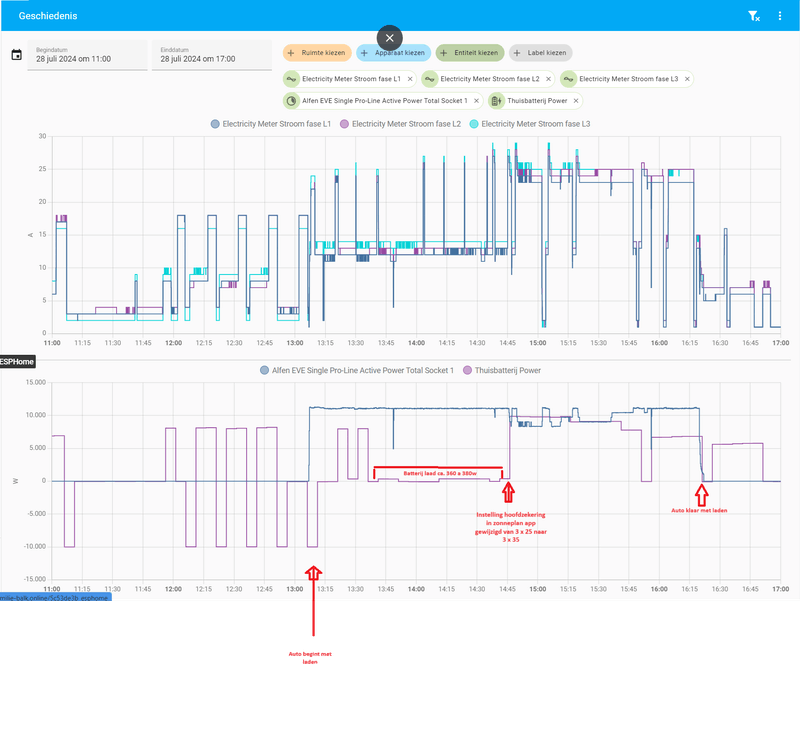Click Label kiezen chip
The height and width of the screenshot is (755, 800).
(541, 53)
